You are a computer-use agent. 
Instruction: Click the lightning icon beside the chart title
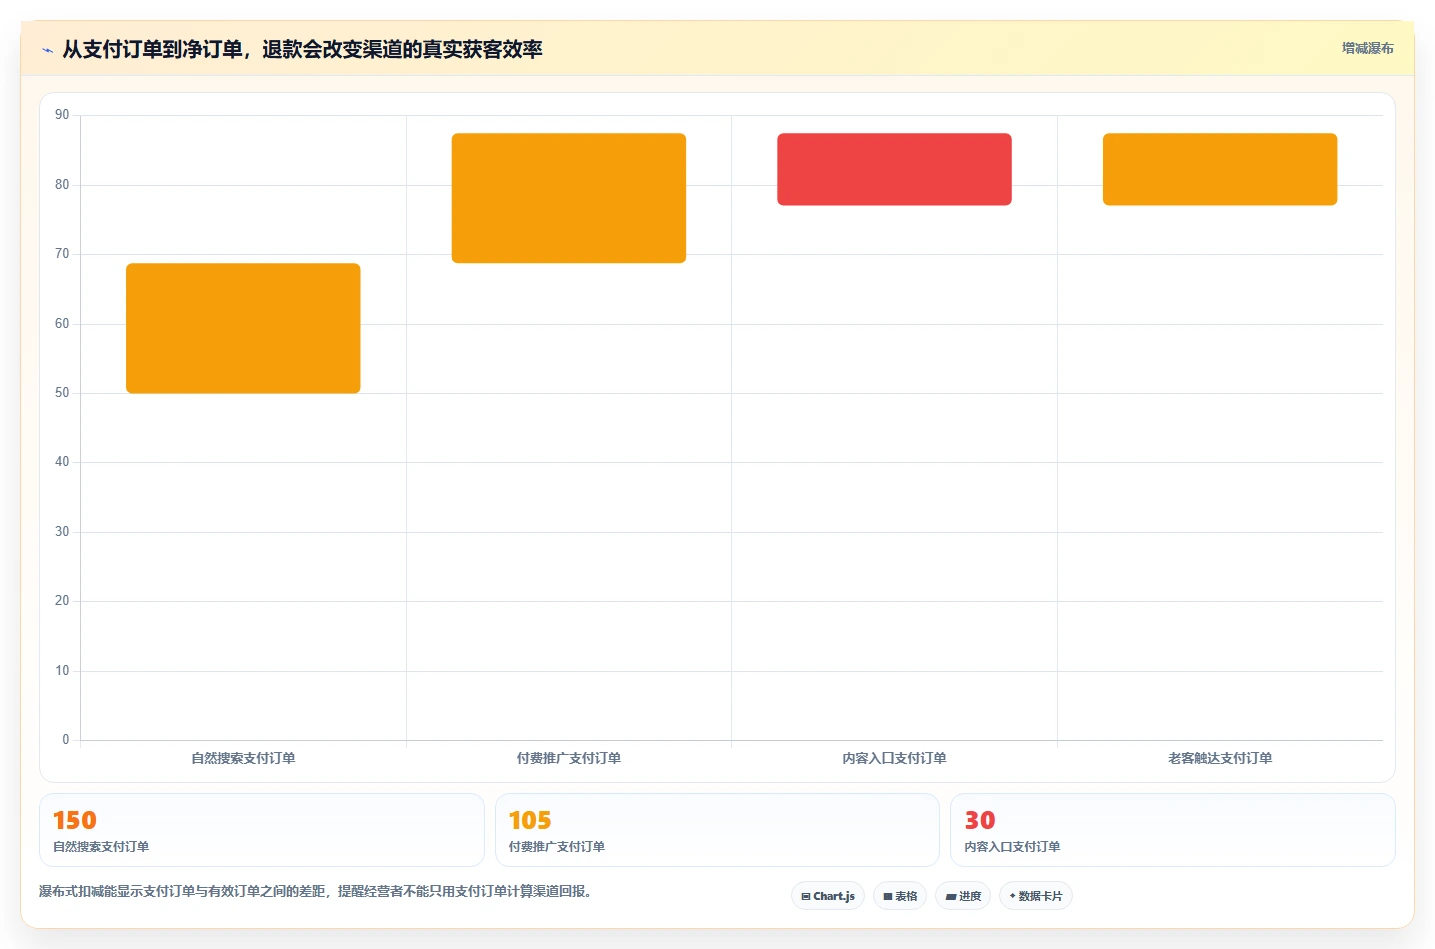[x=47, y=50]
